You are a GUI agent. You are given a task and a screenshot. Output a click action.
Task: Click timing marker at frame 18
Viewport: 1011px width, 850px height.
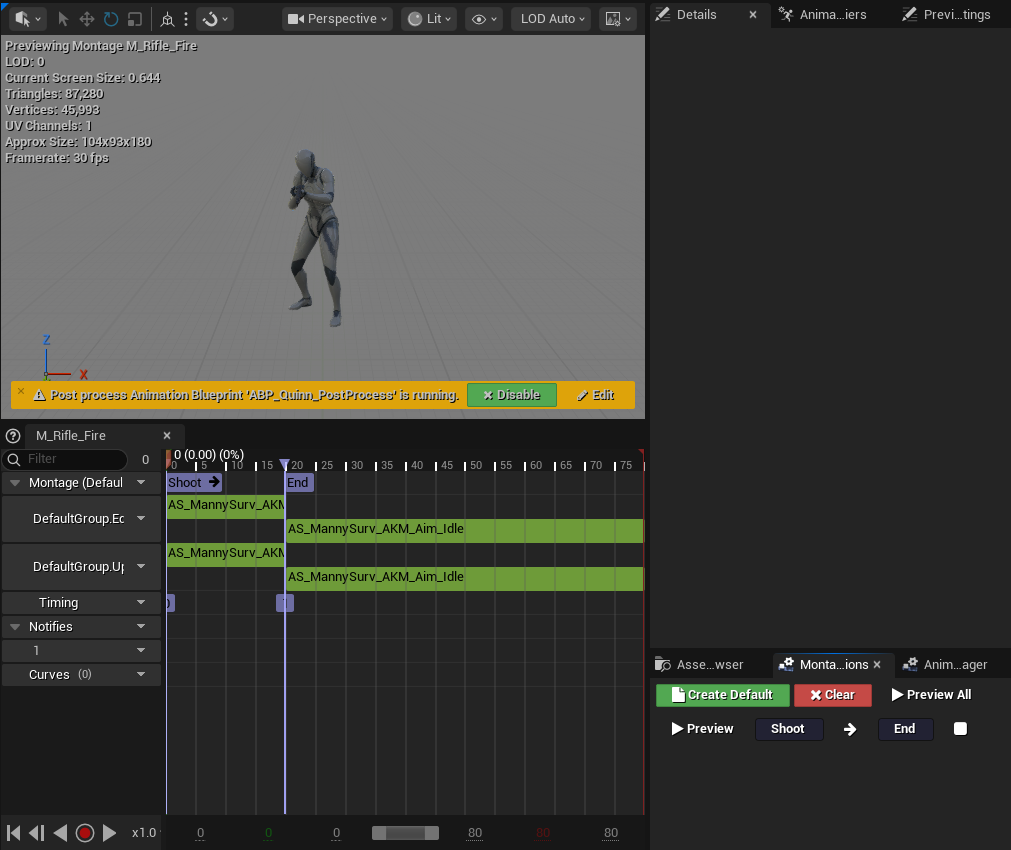284,602
